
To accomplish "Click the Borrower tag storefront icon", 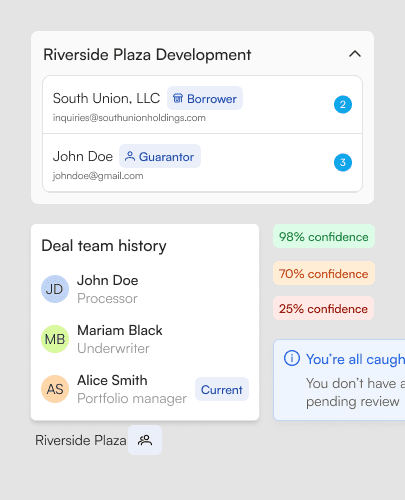I will (x=178, y=98).
